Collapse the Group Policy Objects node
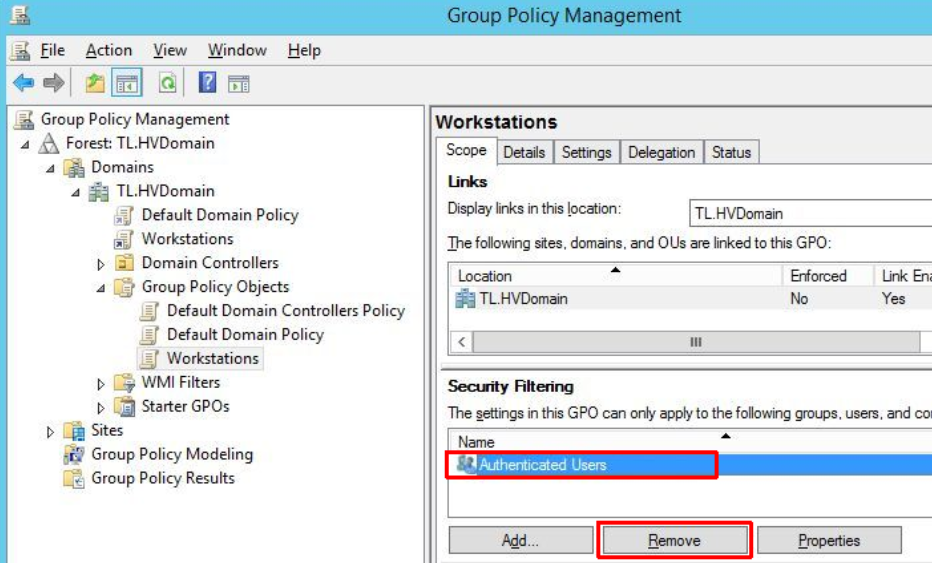The image size is (932, 563). 100,287
